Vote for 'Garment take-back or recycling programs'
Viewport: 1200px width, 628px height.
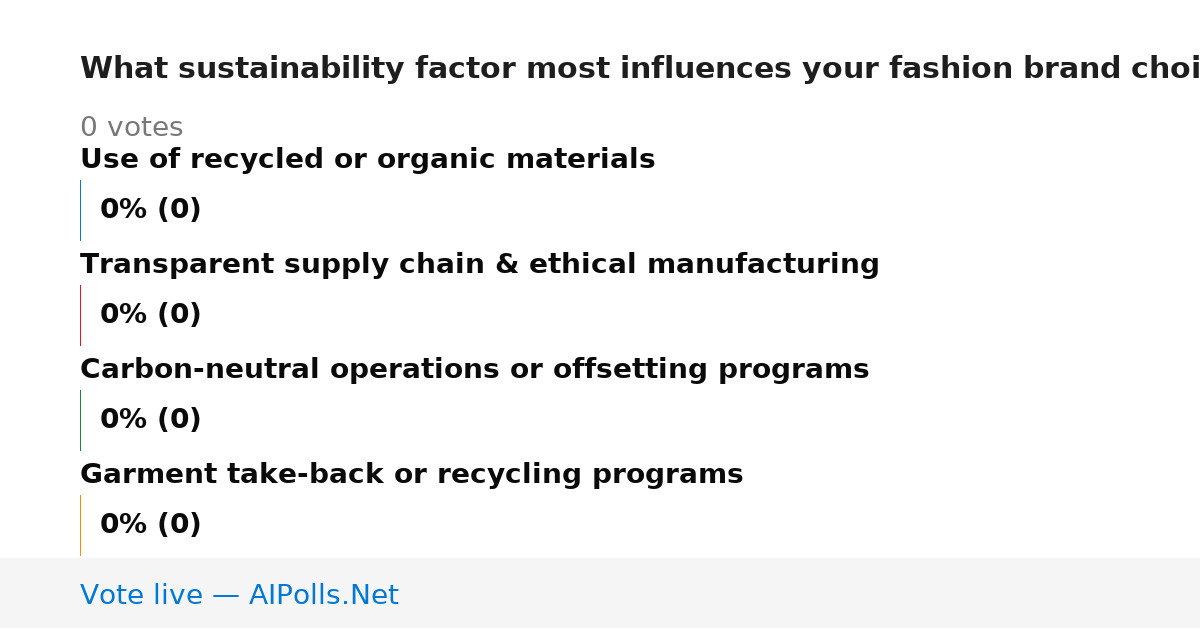(x=411, y=475)
